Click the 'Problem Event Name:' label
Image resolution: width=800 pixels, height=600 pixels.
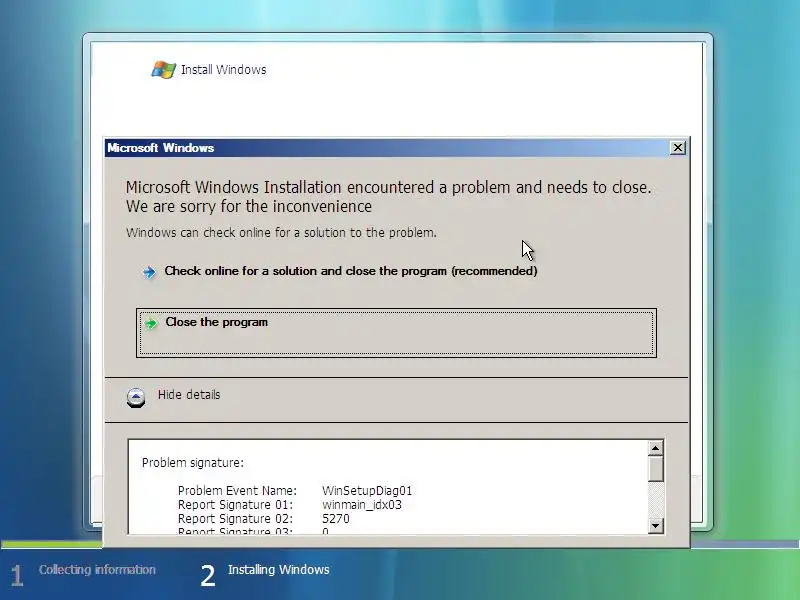pos(237,491)
